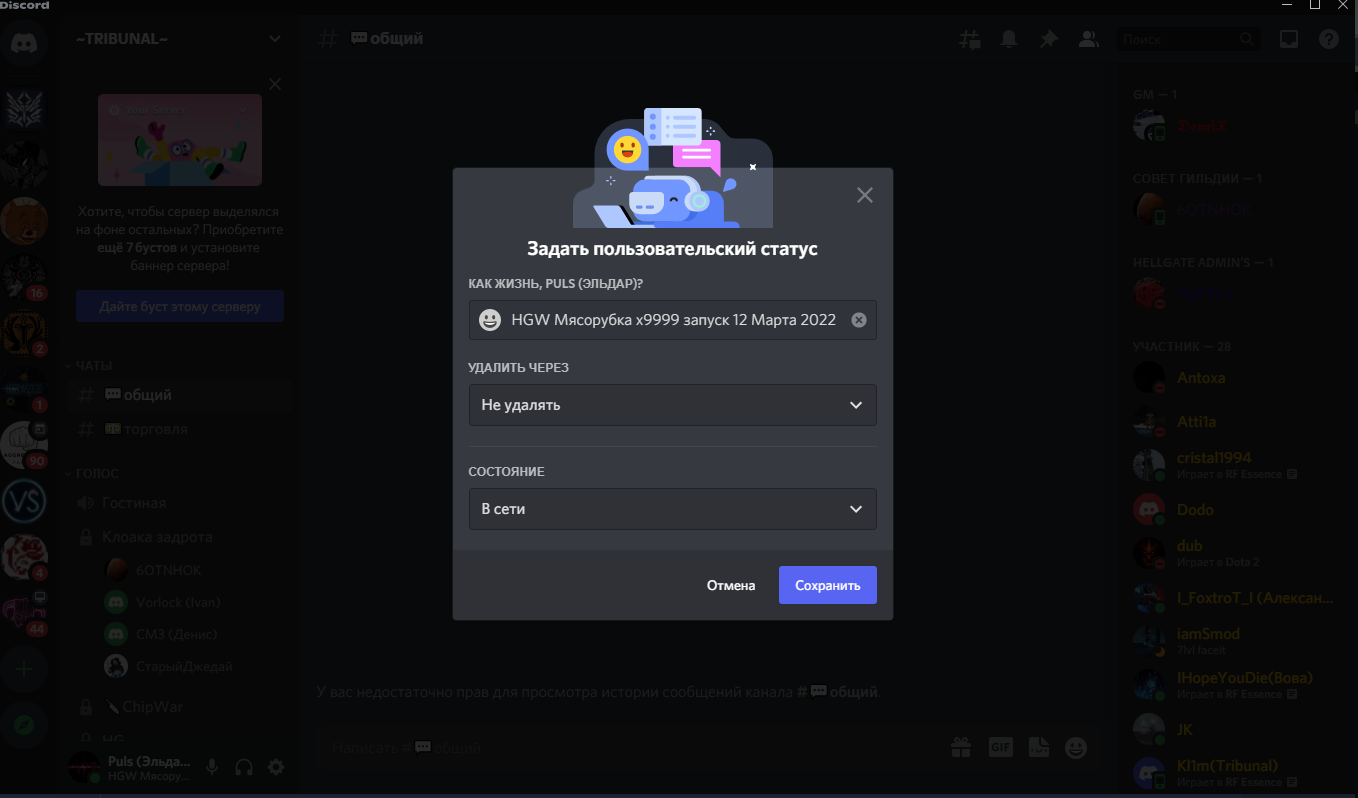
Task: Open the 'Состояние' dropdown showing В сети
Action: 673,509
